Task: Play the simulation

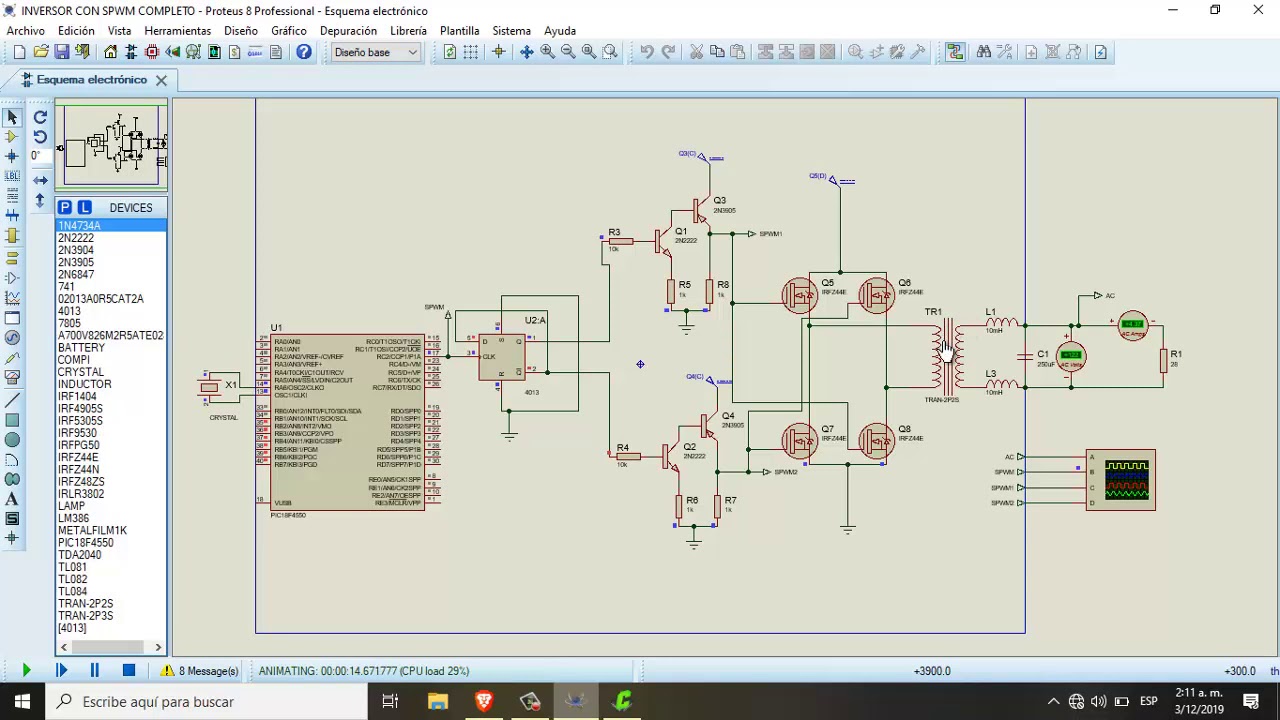Action: tap(26, 671)
